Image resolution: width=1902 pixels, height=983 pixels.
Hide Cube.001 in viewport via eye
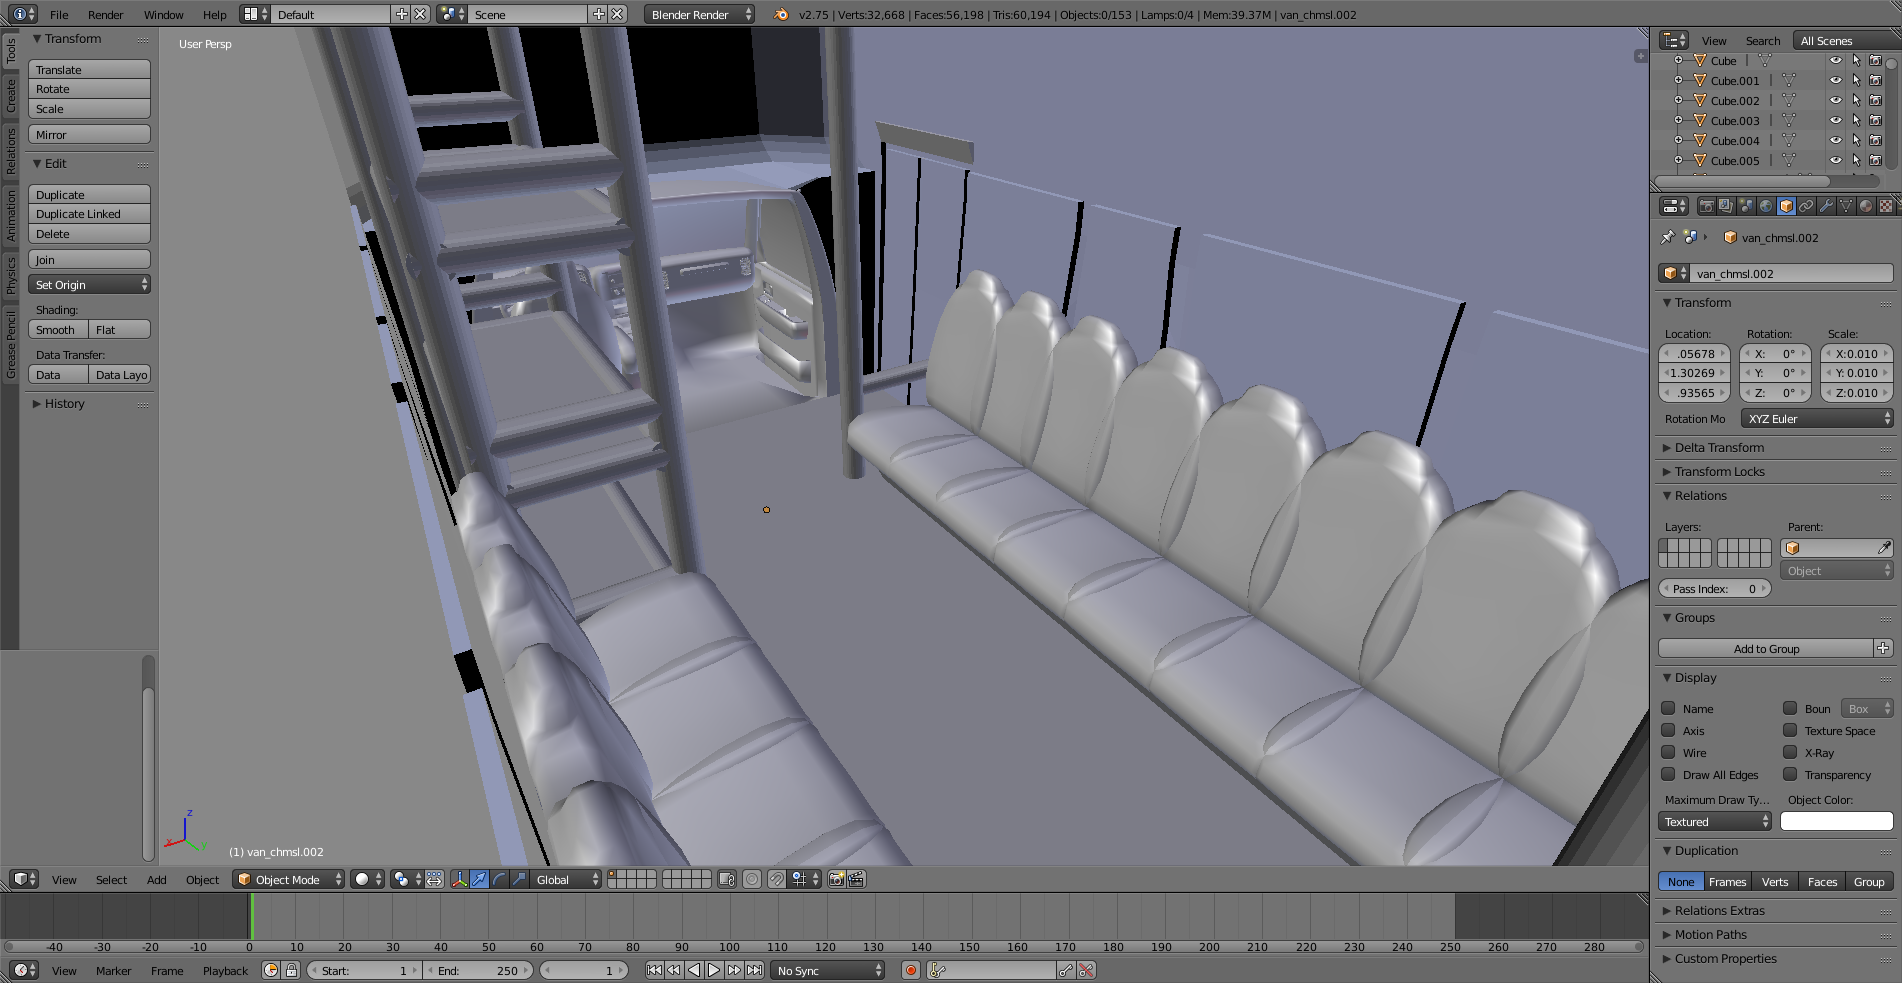1836,80
